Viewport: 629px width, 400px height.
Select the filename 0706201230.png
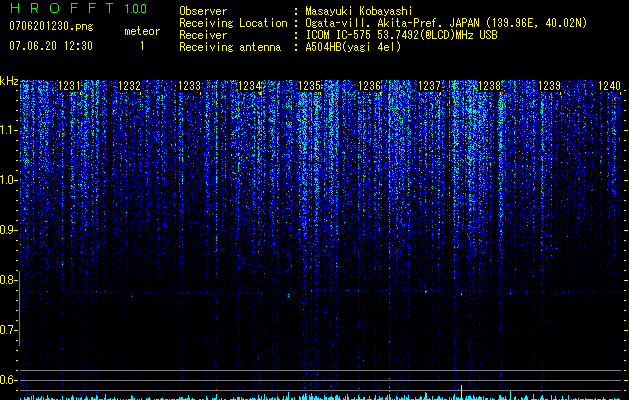point(51,26)
